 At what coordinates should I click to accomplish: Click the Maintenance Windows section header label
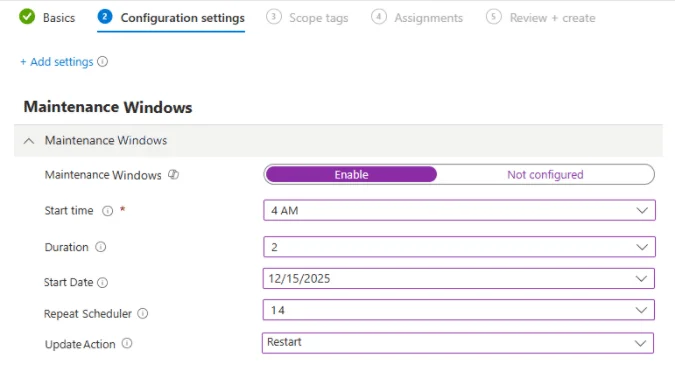click(x=106, y=140)
